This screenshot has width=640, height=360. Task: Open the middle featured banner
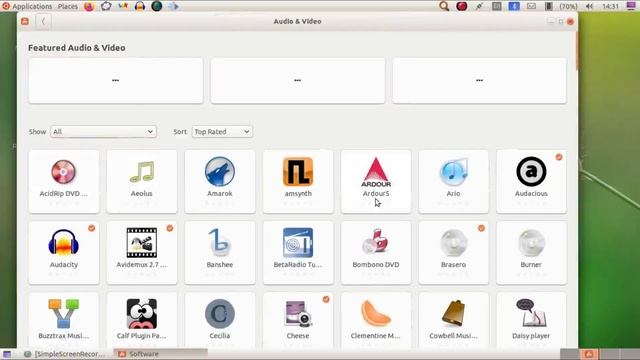(x=298, y=80)
